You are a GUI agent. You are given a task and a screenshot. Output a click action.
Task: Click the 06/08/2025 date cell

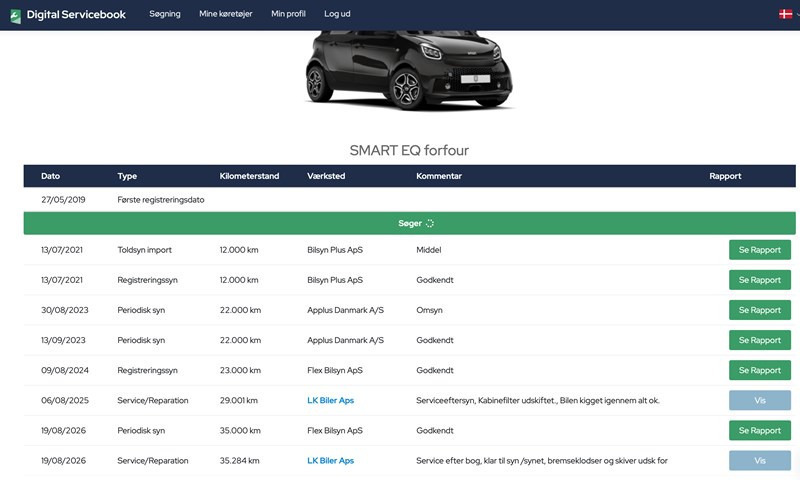[65, 400]
